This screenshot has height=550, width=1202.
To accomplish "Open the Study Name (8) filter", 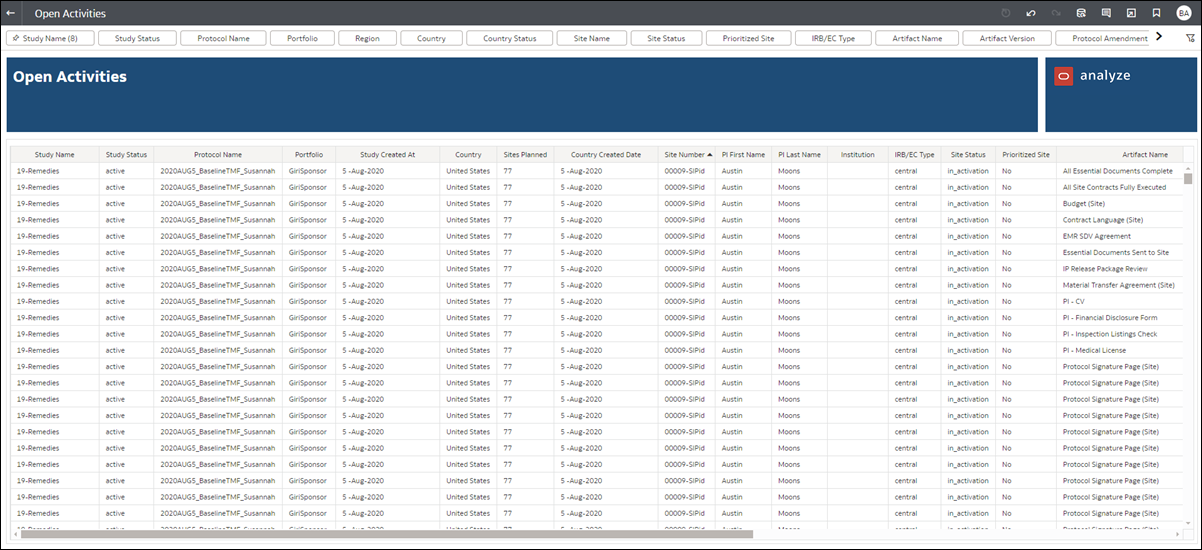I will coord(51,38).
